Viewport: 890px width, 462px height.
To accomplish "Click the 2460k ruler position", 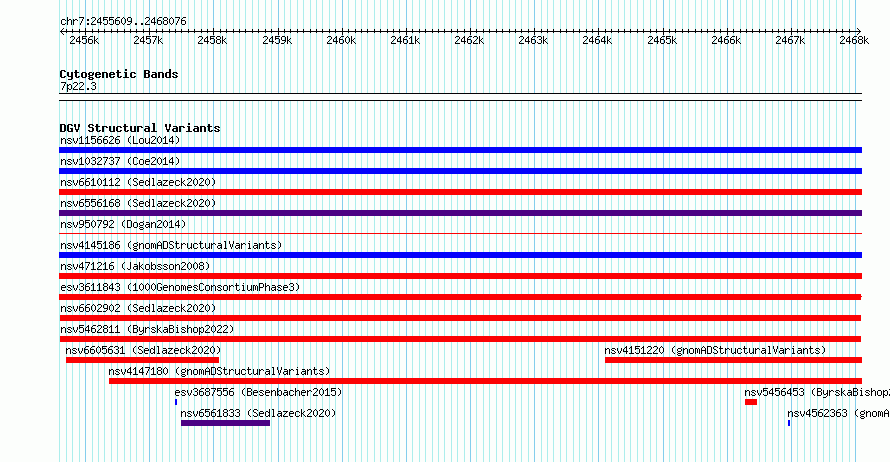I will tap(341, 40).
